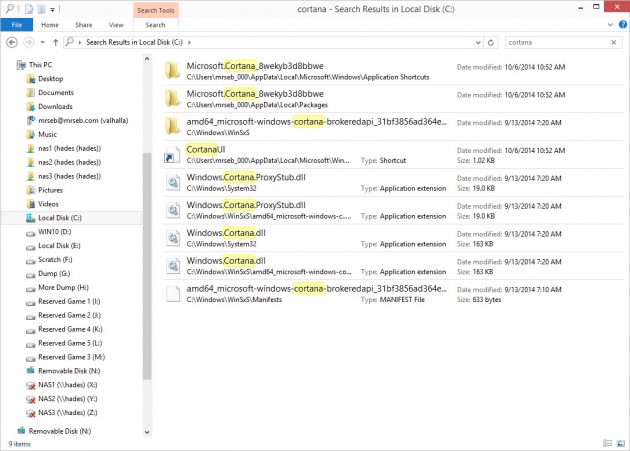This screenshot has width=630, height=451.
Task: Select WIN10 (D:) drive
Action: (54, 232)
